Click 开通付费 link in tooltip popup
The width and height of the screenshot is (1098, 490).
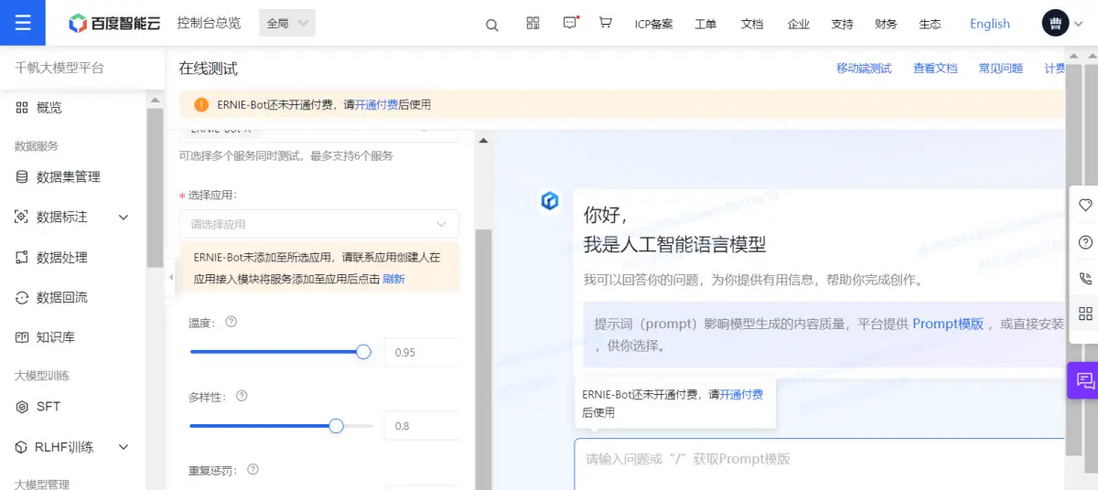742,394
